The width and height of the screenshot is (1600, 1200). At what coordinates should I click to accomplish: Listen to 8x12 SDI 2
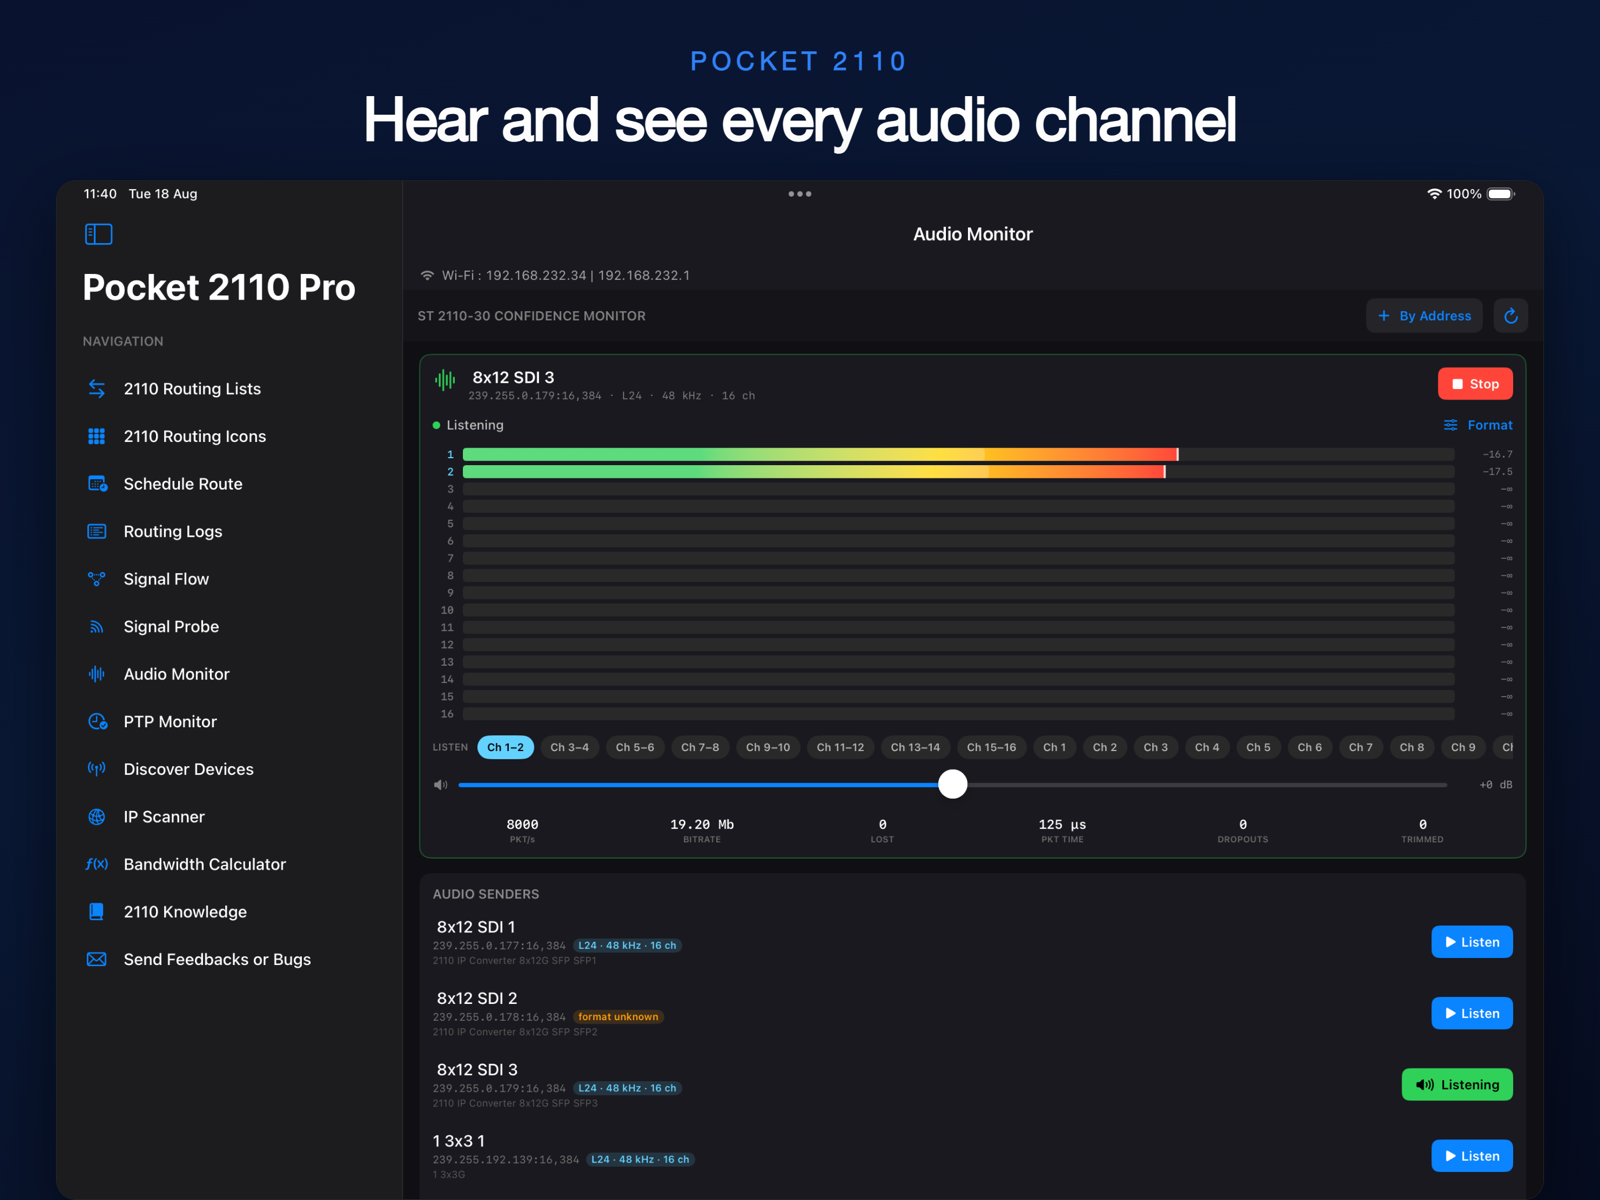[1472, 1013]
